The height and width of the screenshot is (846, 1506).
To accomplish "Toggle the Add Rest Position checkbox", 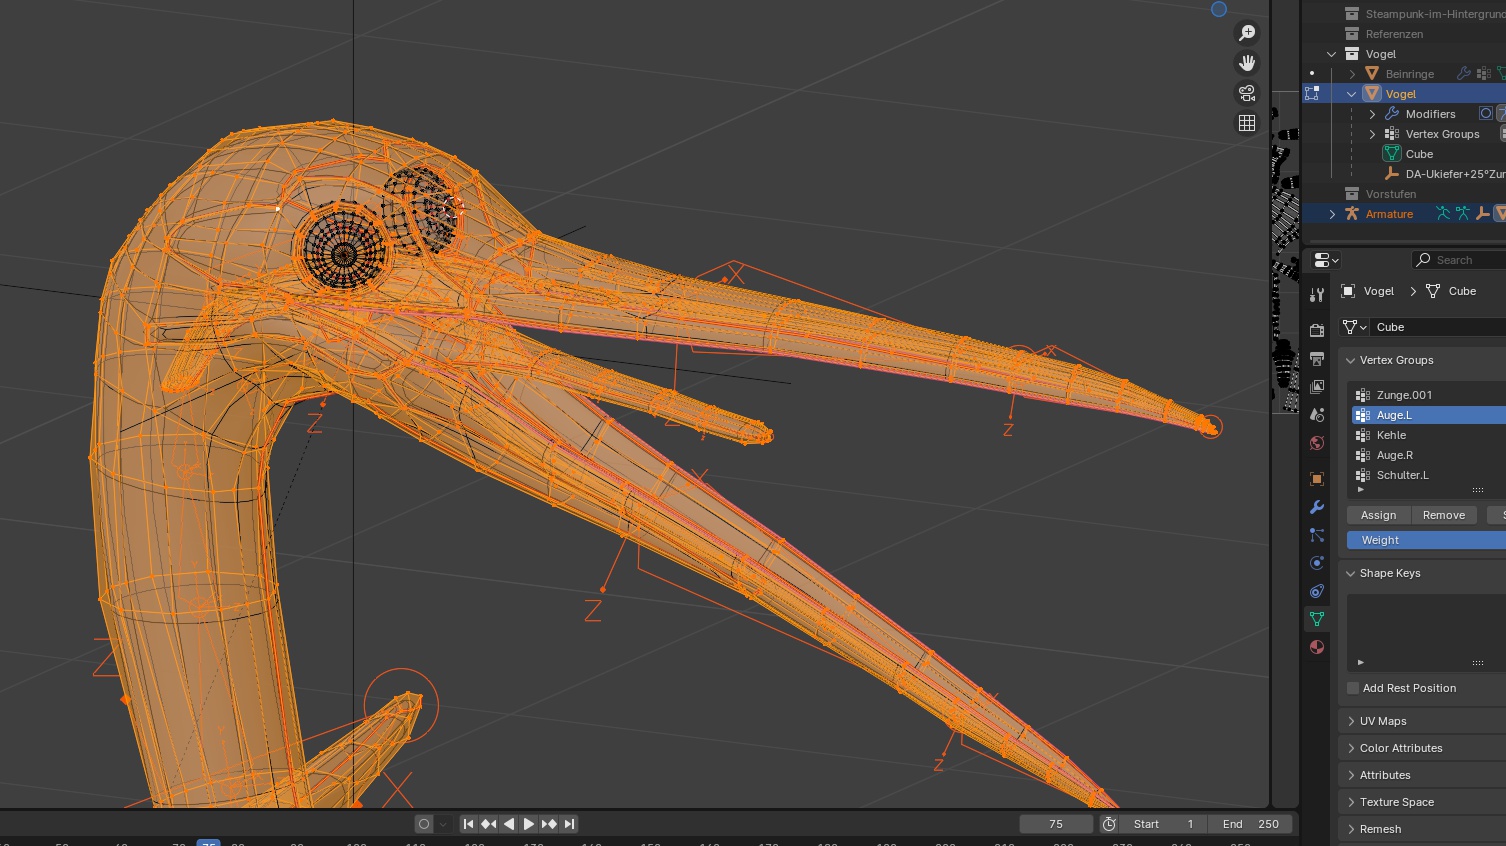I will coord(1353,688).
